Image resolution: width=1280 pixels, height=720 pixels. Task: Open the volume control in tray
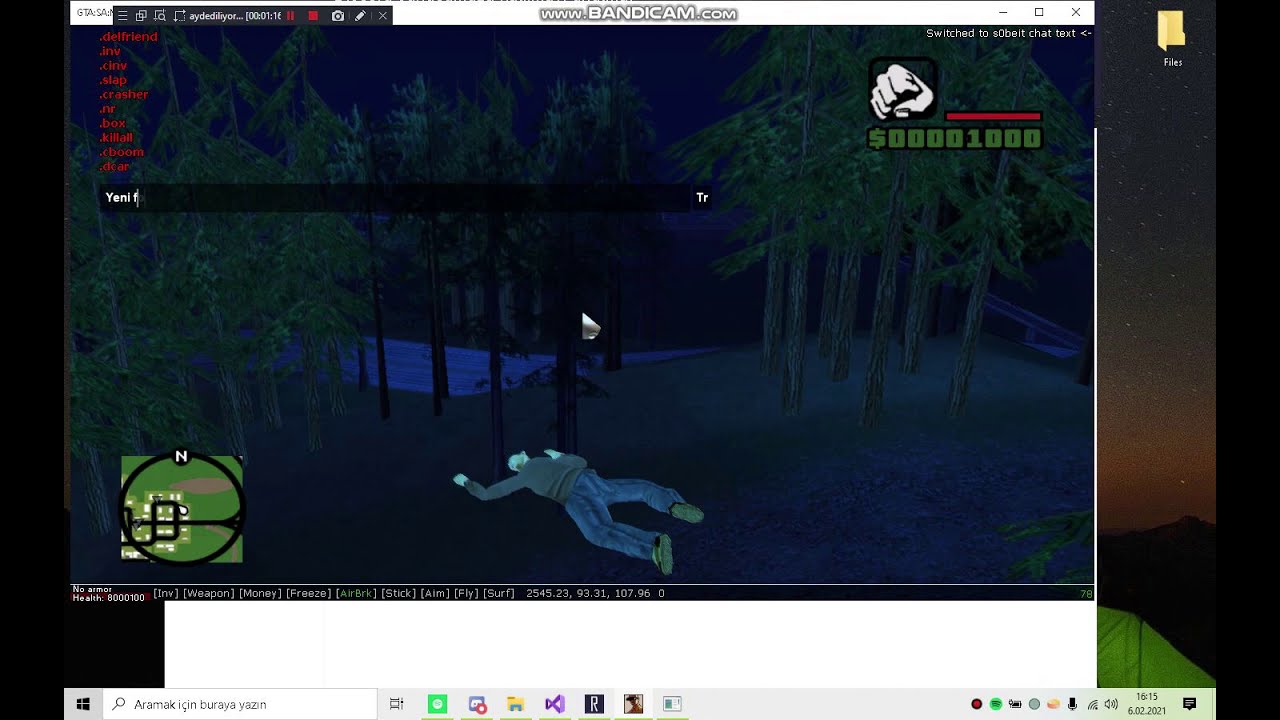(x=1110, y=704)
